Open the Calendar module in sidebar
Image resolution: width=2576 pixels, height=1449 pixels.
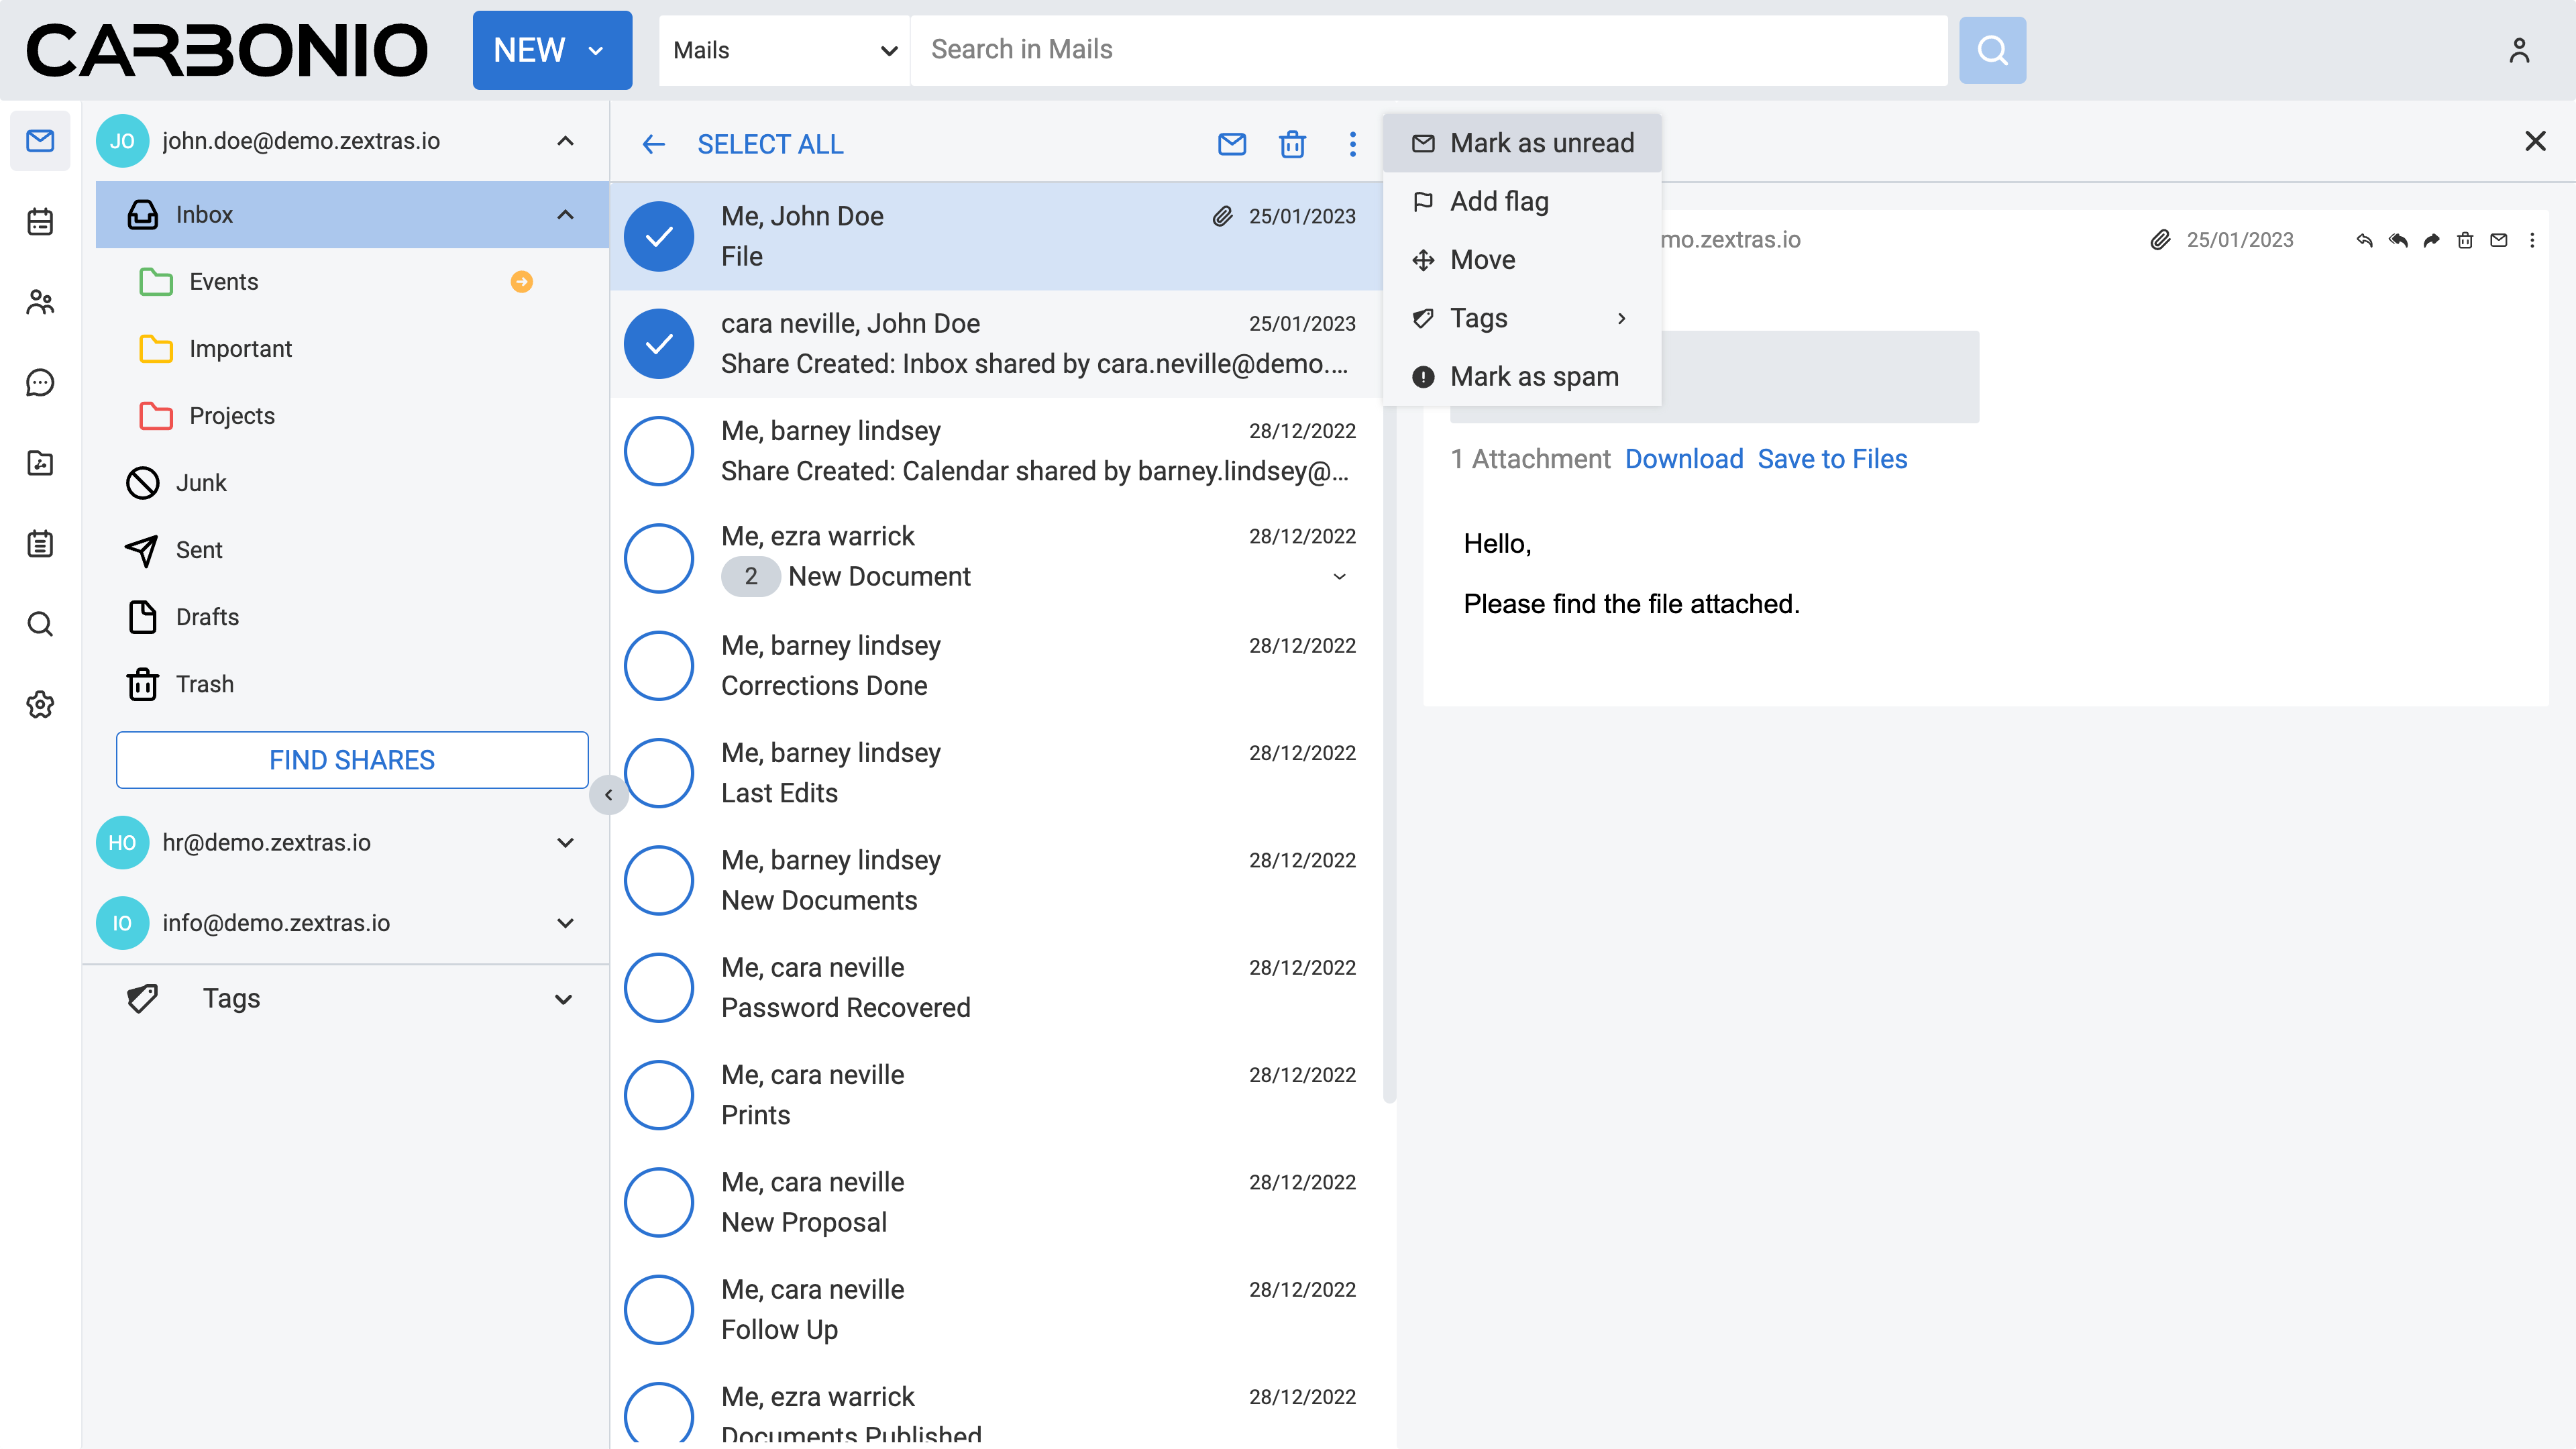tap(40, 221)
